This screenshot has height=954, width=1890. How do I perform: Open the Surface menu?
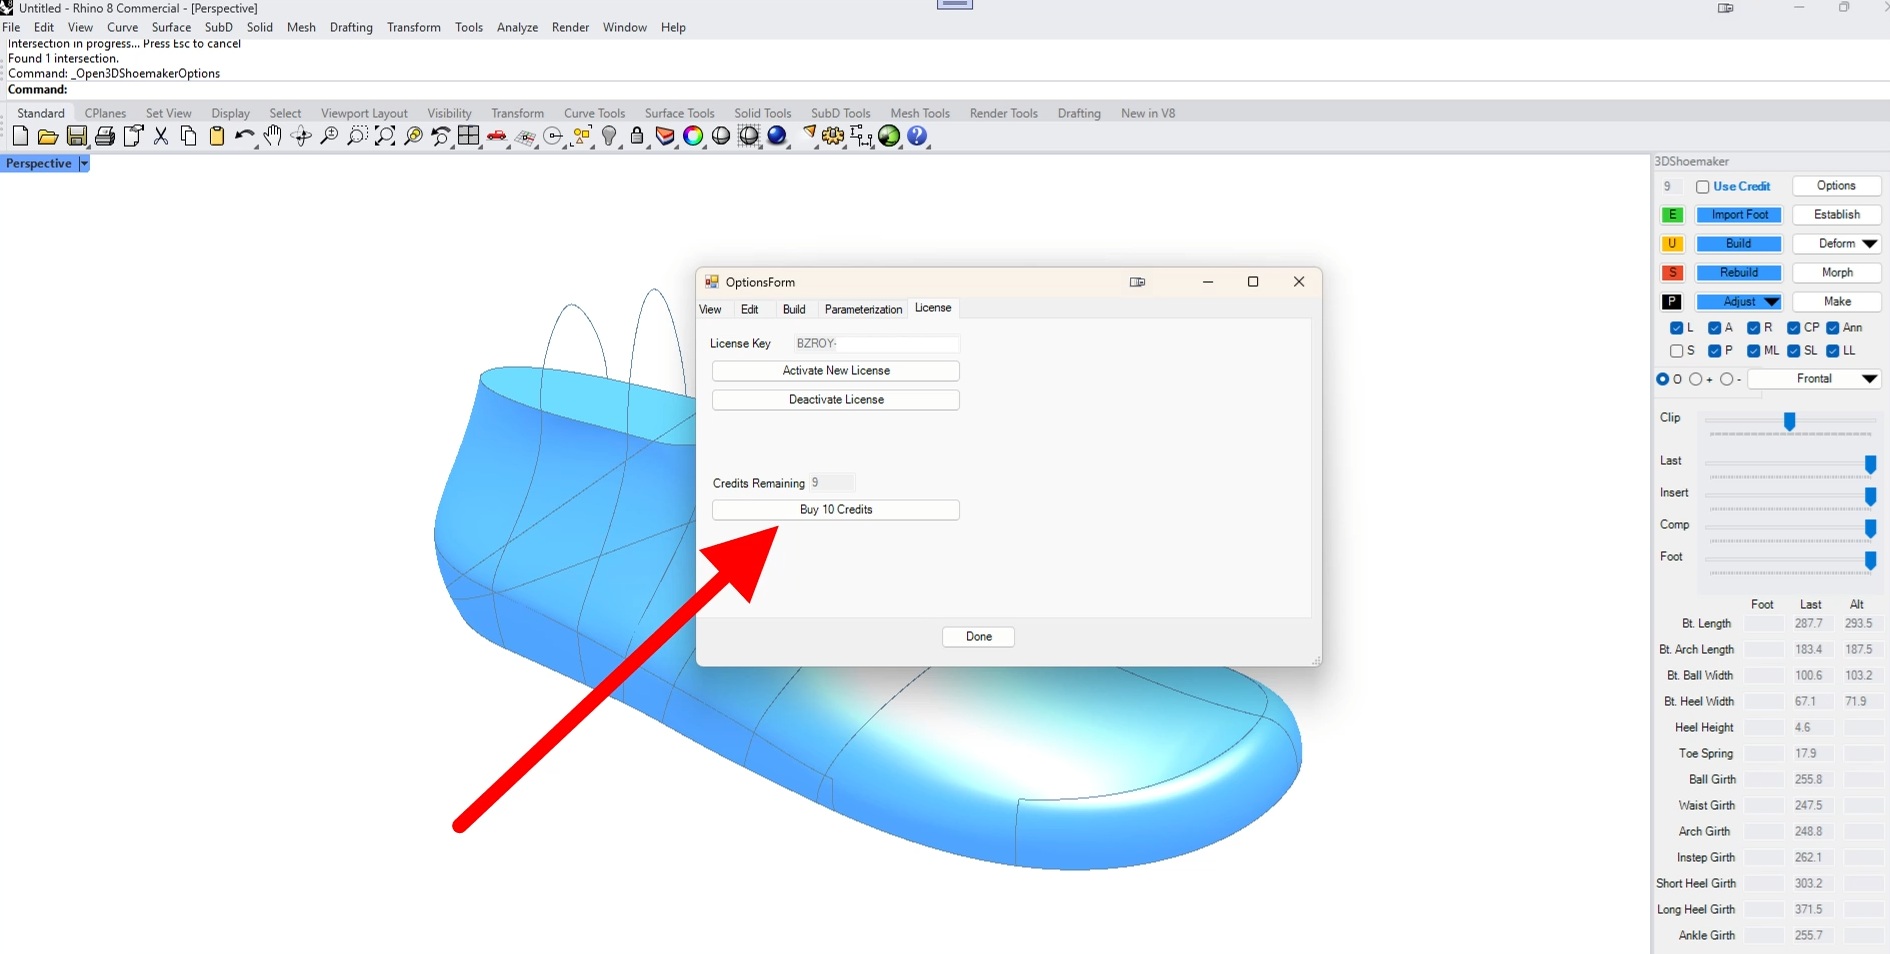point(171,27)
